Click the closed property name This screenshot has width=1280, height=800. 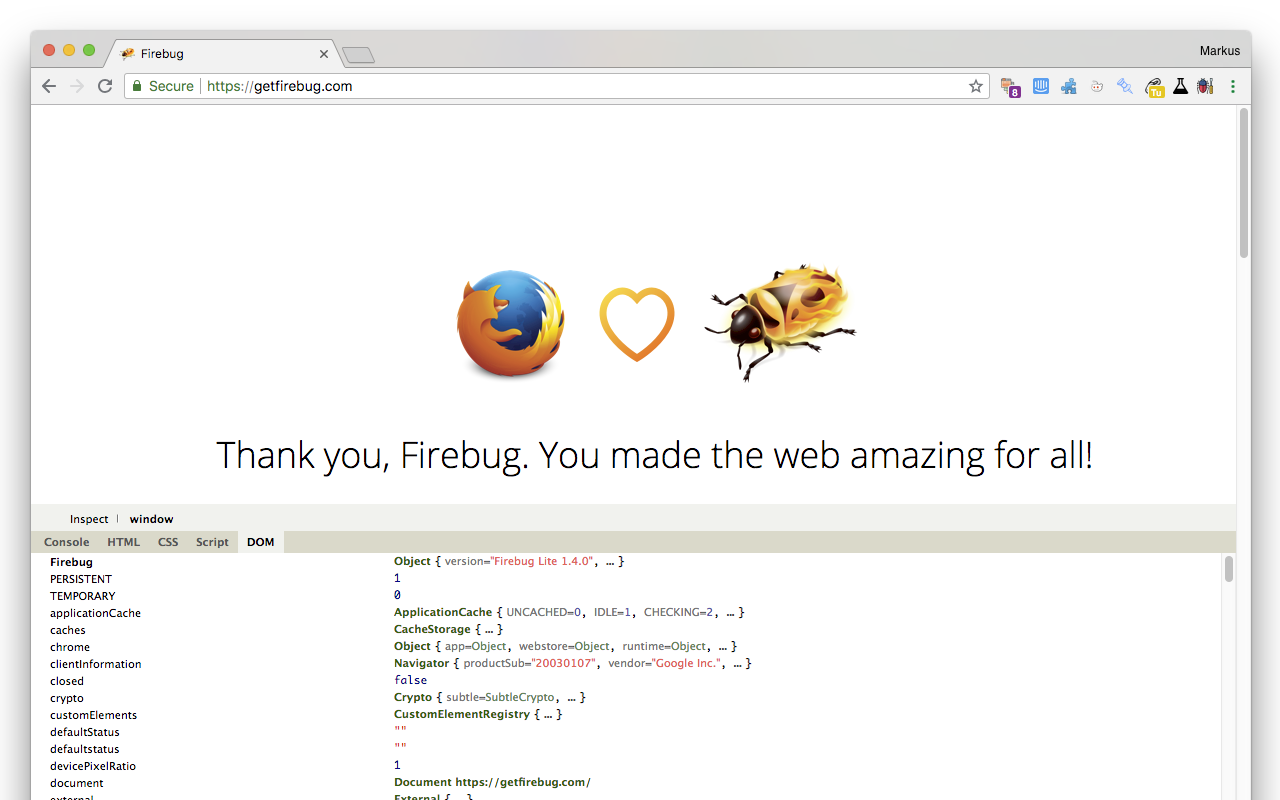pyautogui.click(x=67, y=681)
